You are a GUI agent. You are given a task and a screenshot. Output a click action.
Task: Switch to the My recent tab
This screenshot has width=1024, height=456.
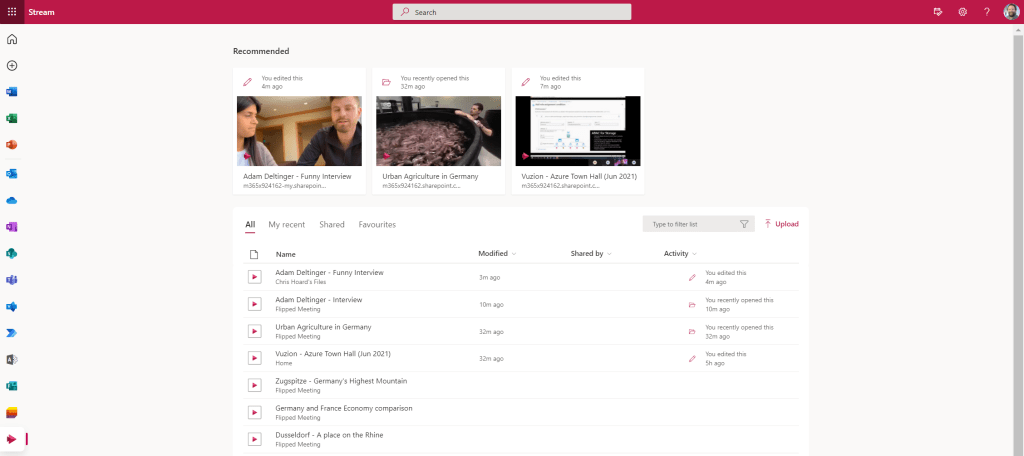point(286,225)
